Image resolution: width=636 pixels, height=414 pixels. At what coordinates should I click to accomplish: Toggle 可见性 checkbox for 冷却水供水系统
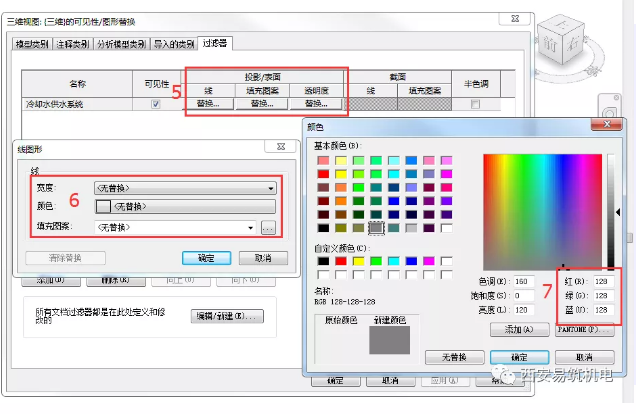tap(156, 104)
